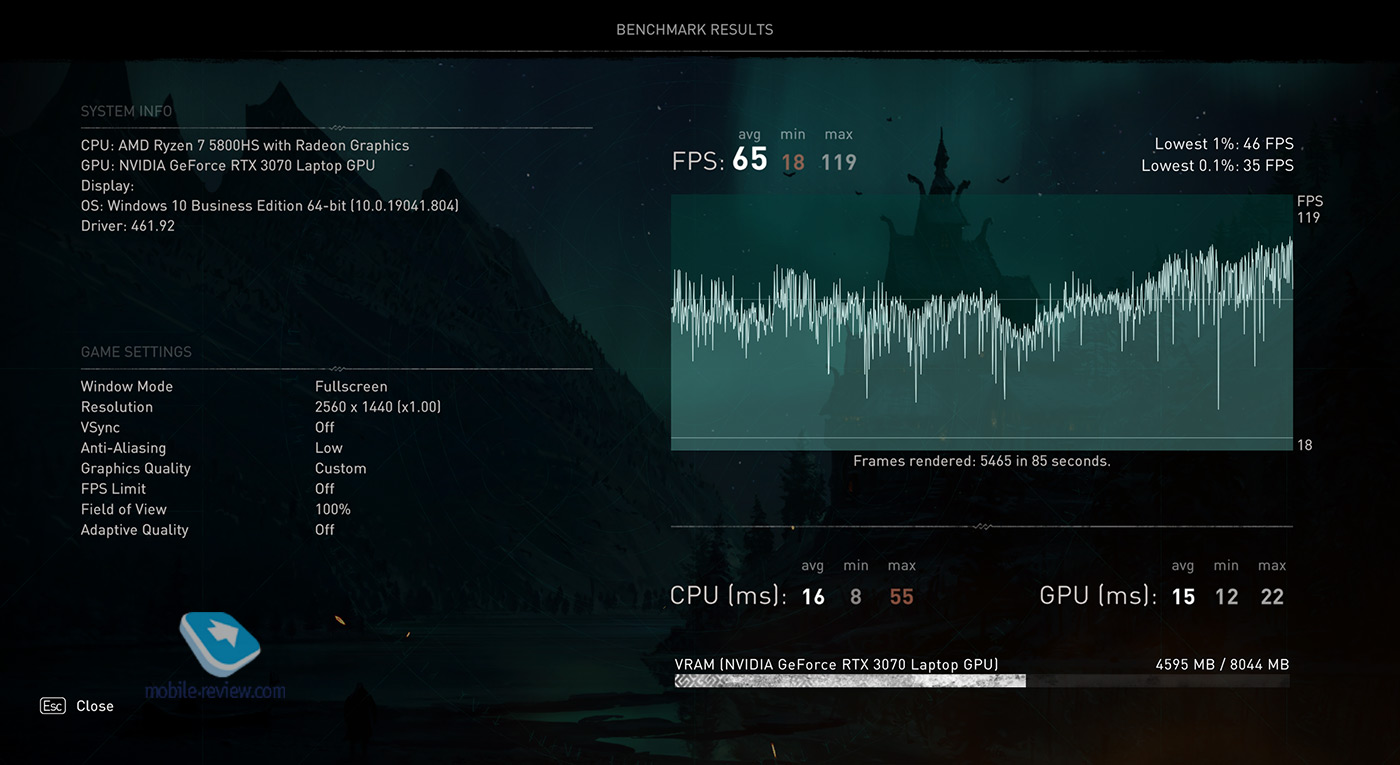
Task: Click the CPU maximum value 55
Action: coord(901,597)
